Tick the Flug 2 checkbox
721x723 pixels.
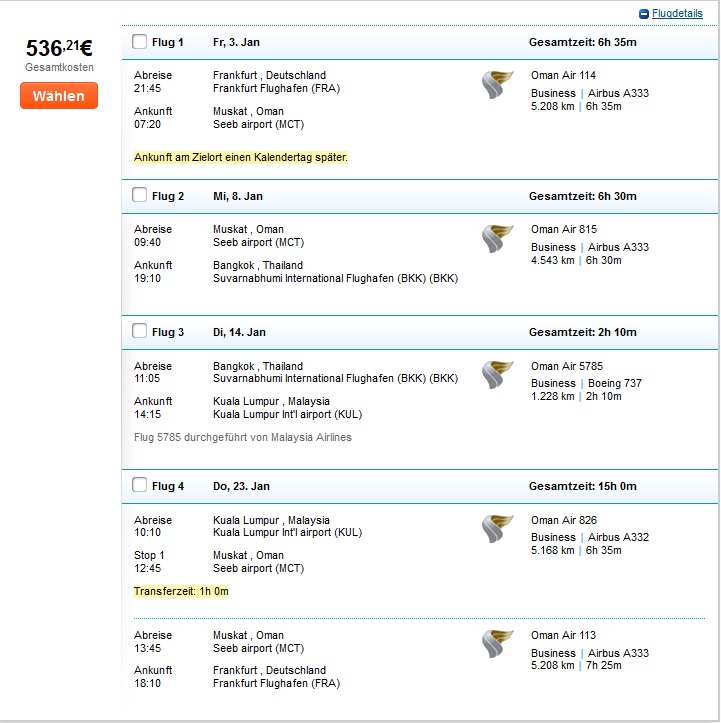(139, 195)
